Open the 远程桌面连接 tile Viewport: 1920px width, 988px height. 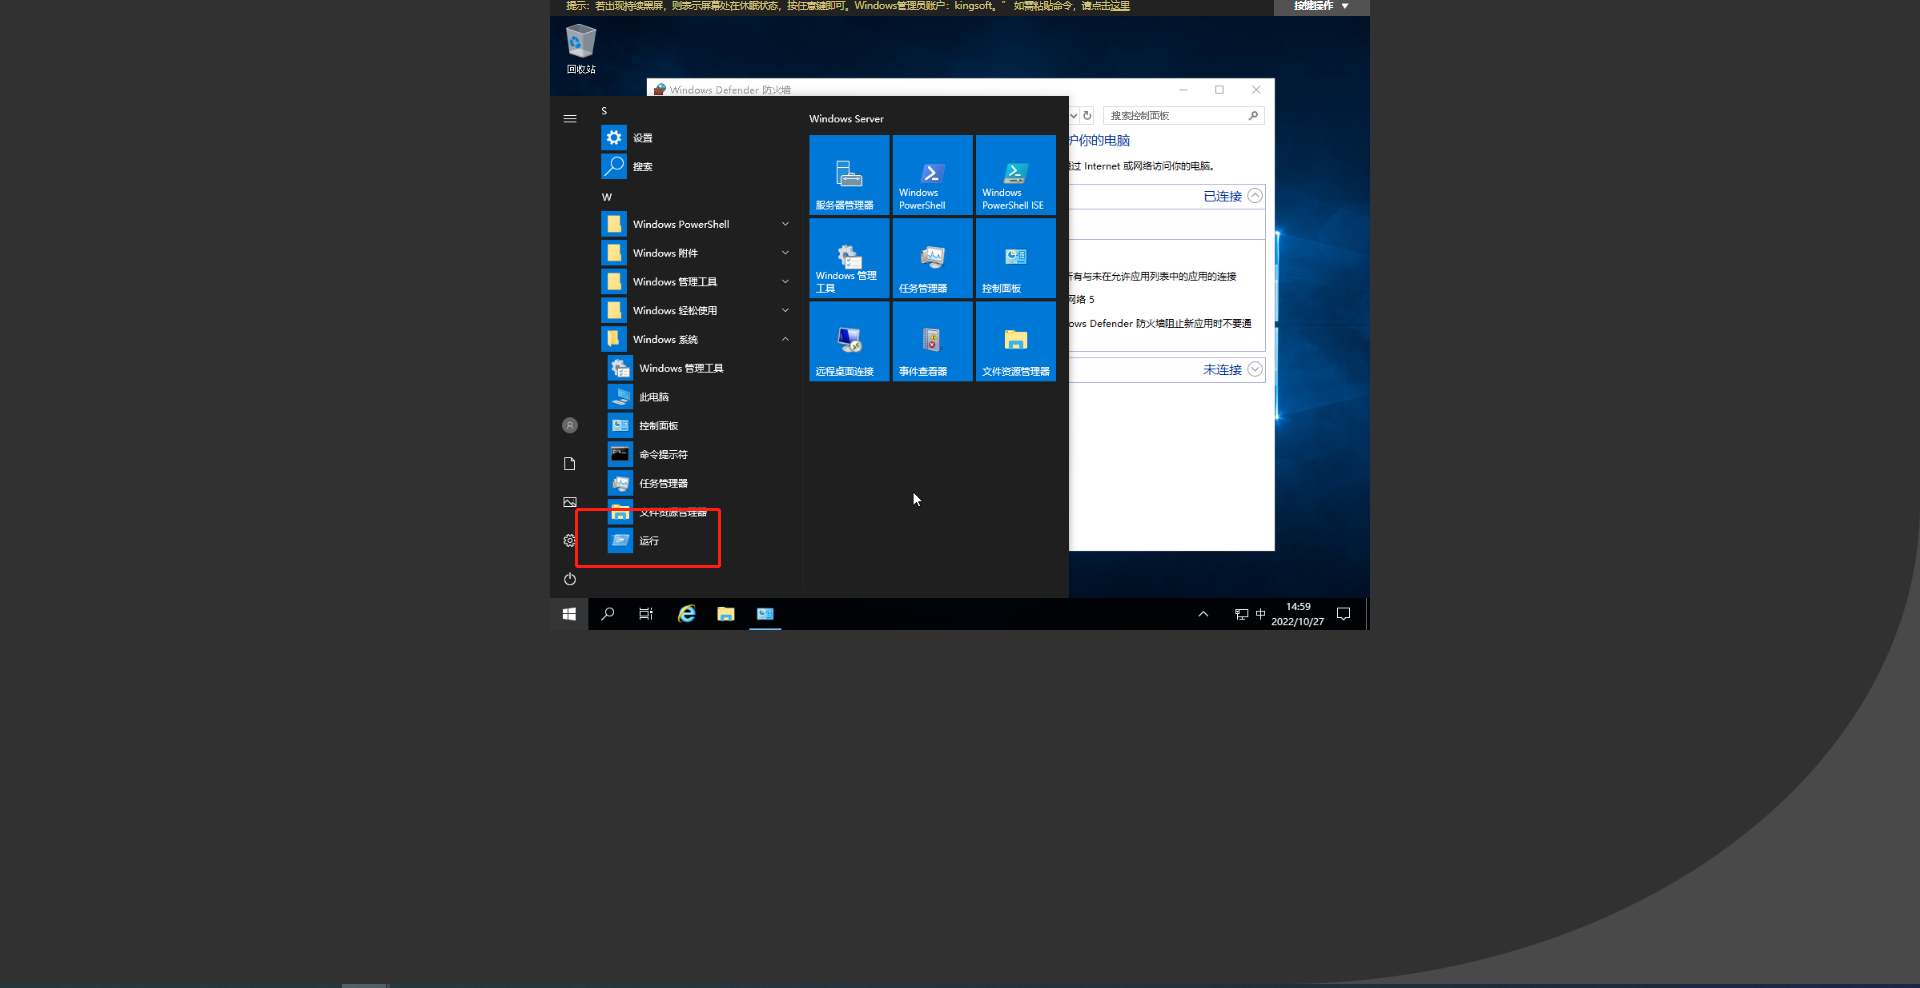[848, 341]
